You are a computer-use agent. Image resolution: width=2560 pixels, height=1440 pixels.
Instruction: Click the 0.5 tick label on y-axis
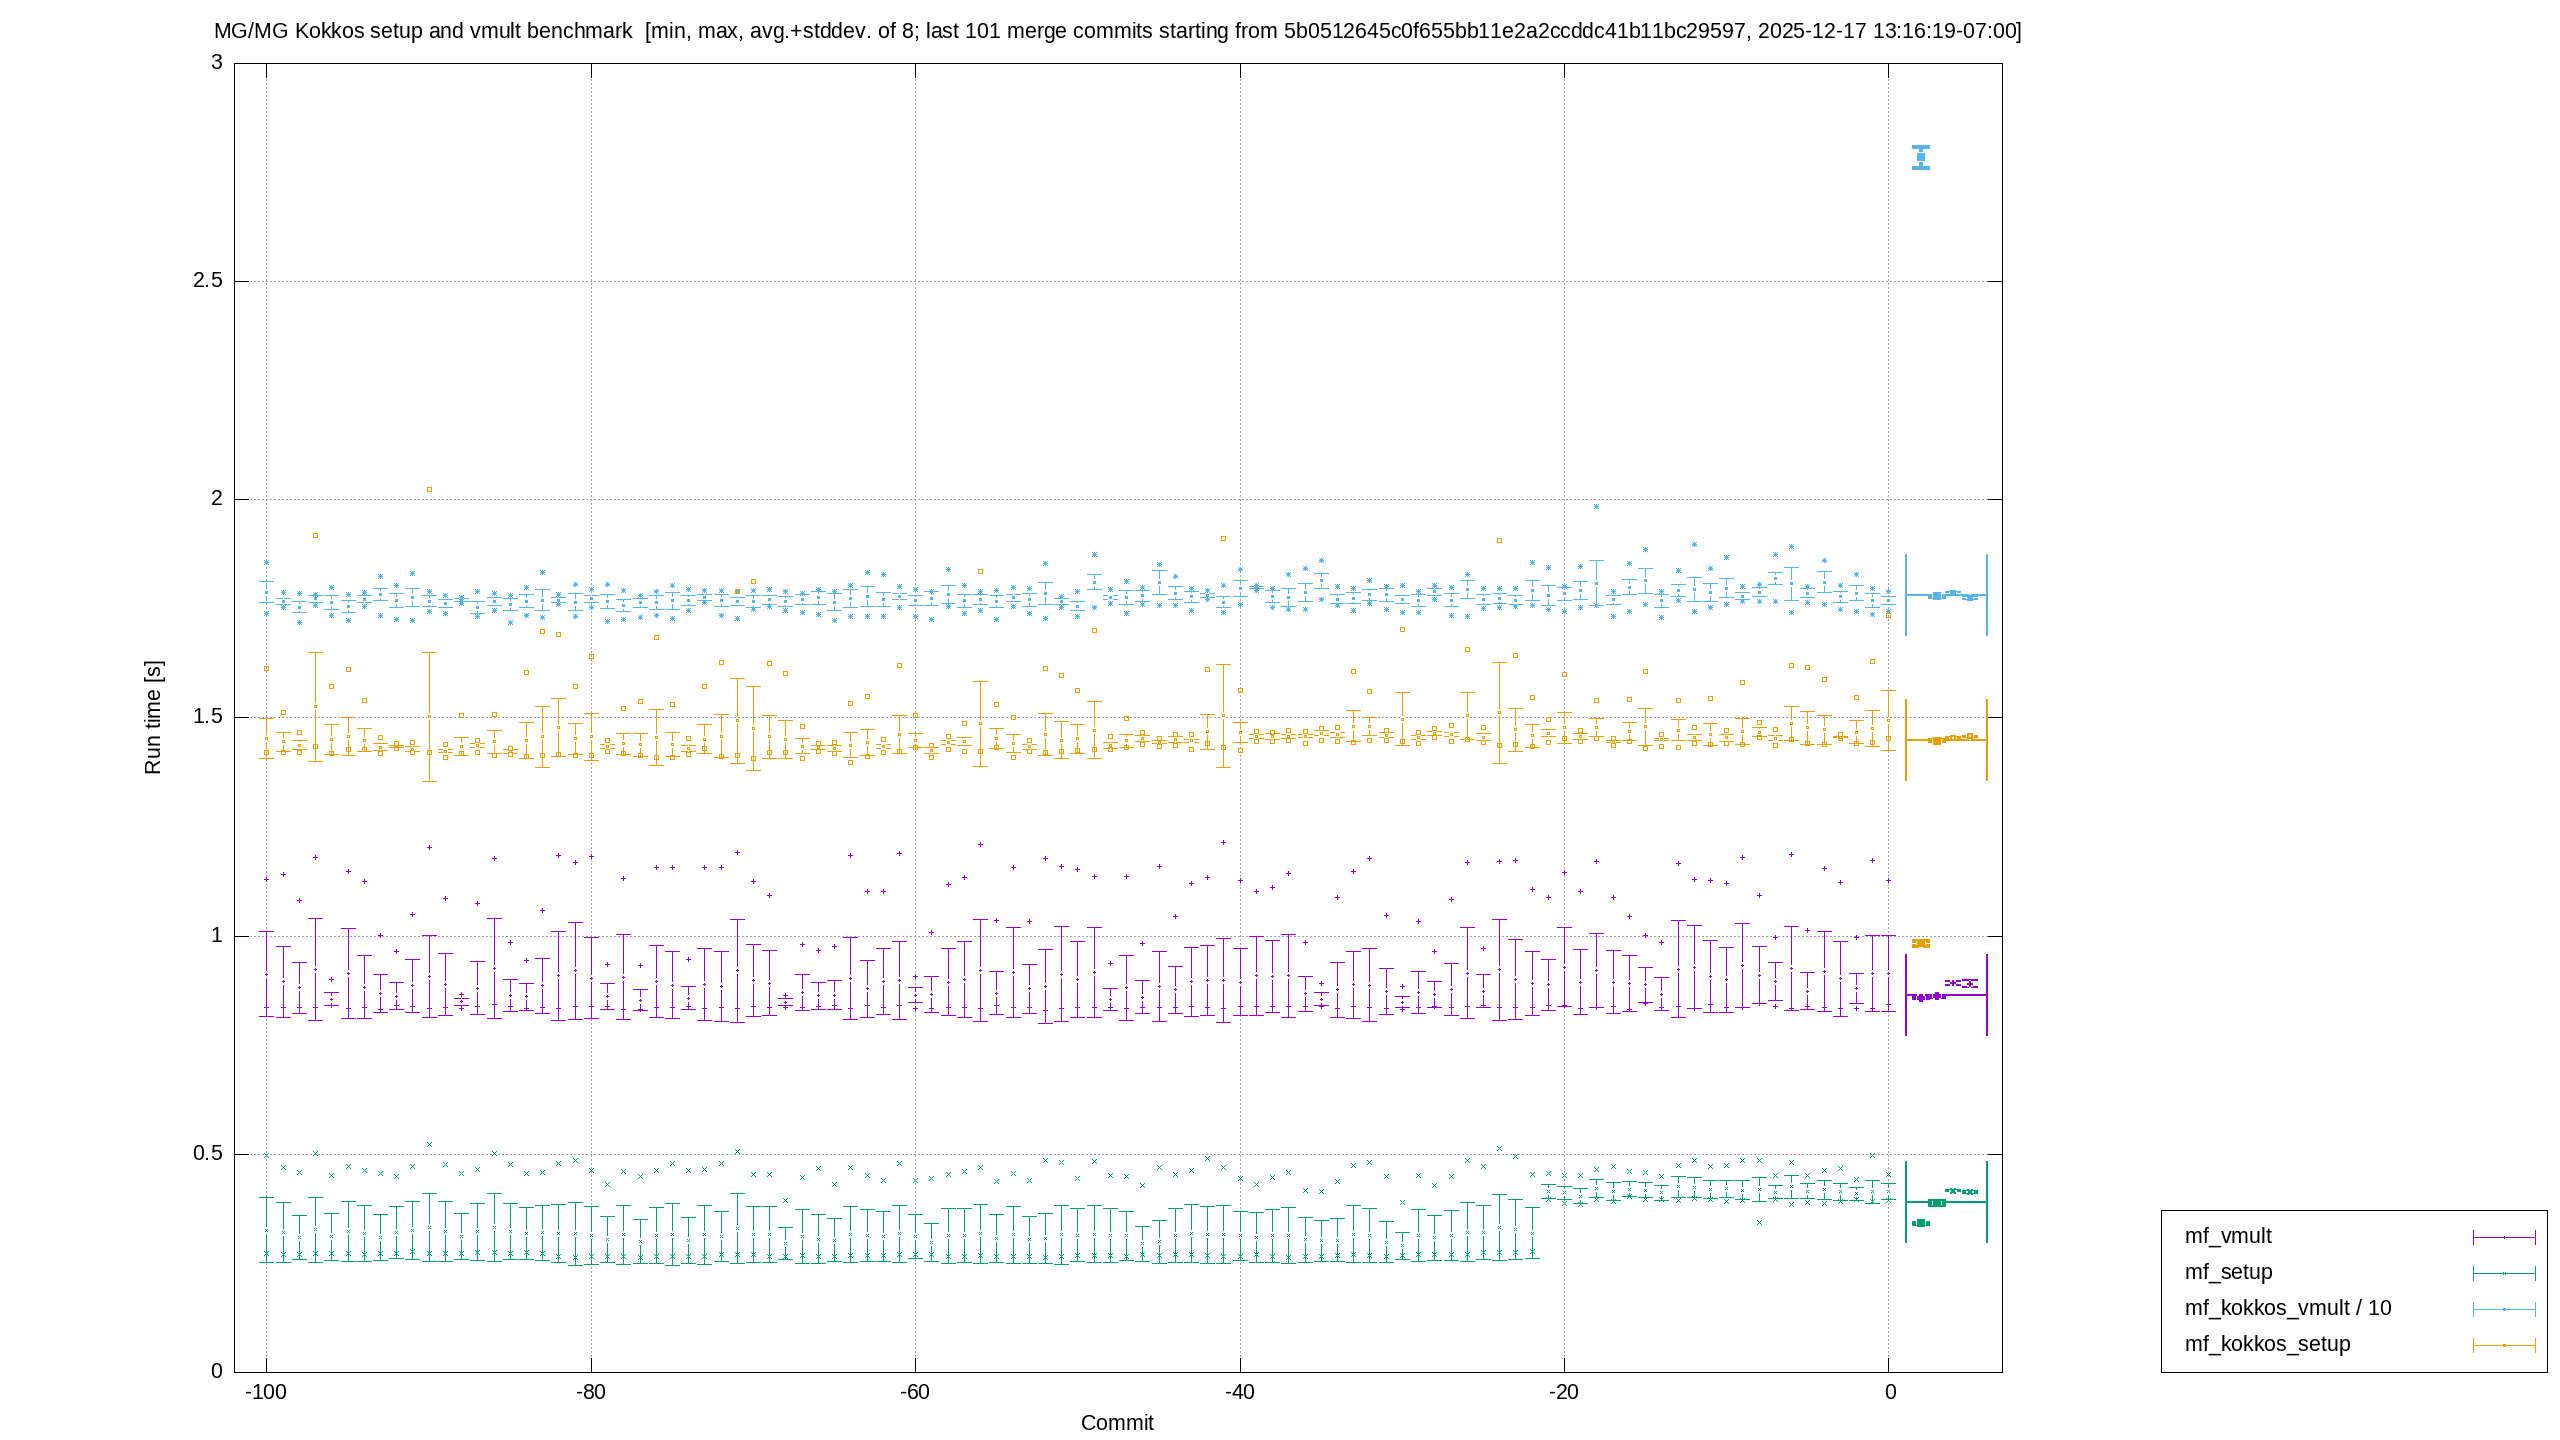tap(208, 1153)
